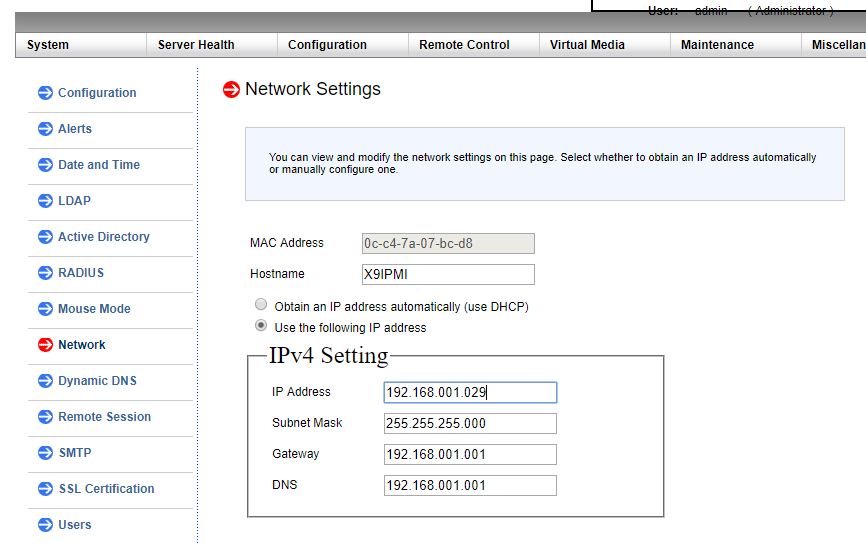This screenshot has height=543, width=866.
Task: Click the arrow icon next to LDAP
Action: [x=45, y=201]
